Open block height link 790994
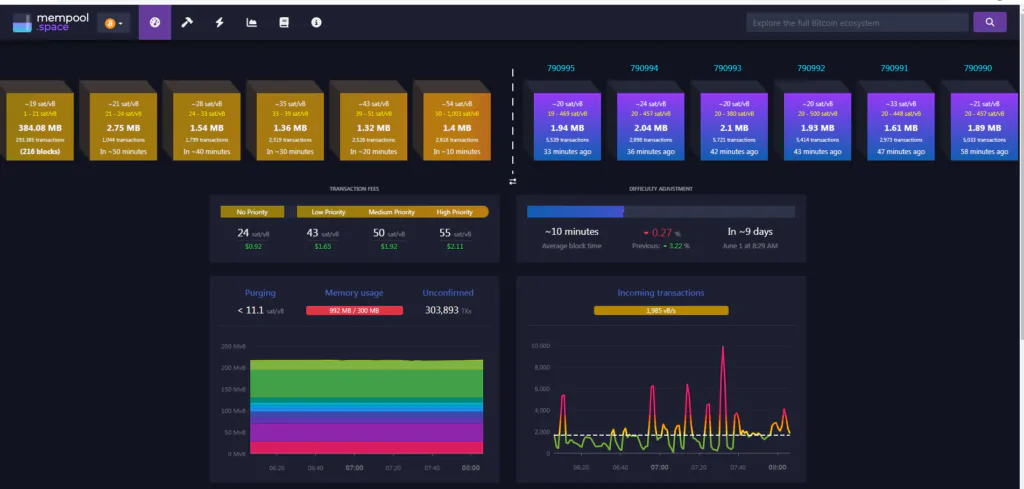Viewport: 1024px width, 489px height. (644, 68)
